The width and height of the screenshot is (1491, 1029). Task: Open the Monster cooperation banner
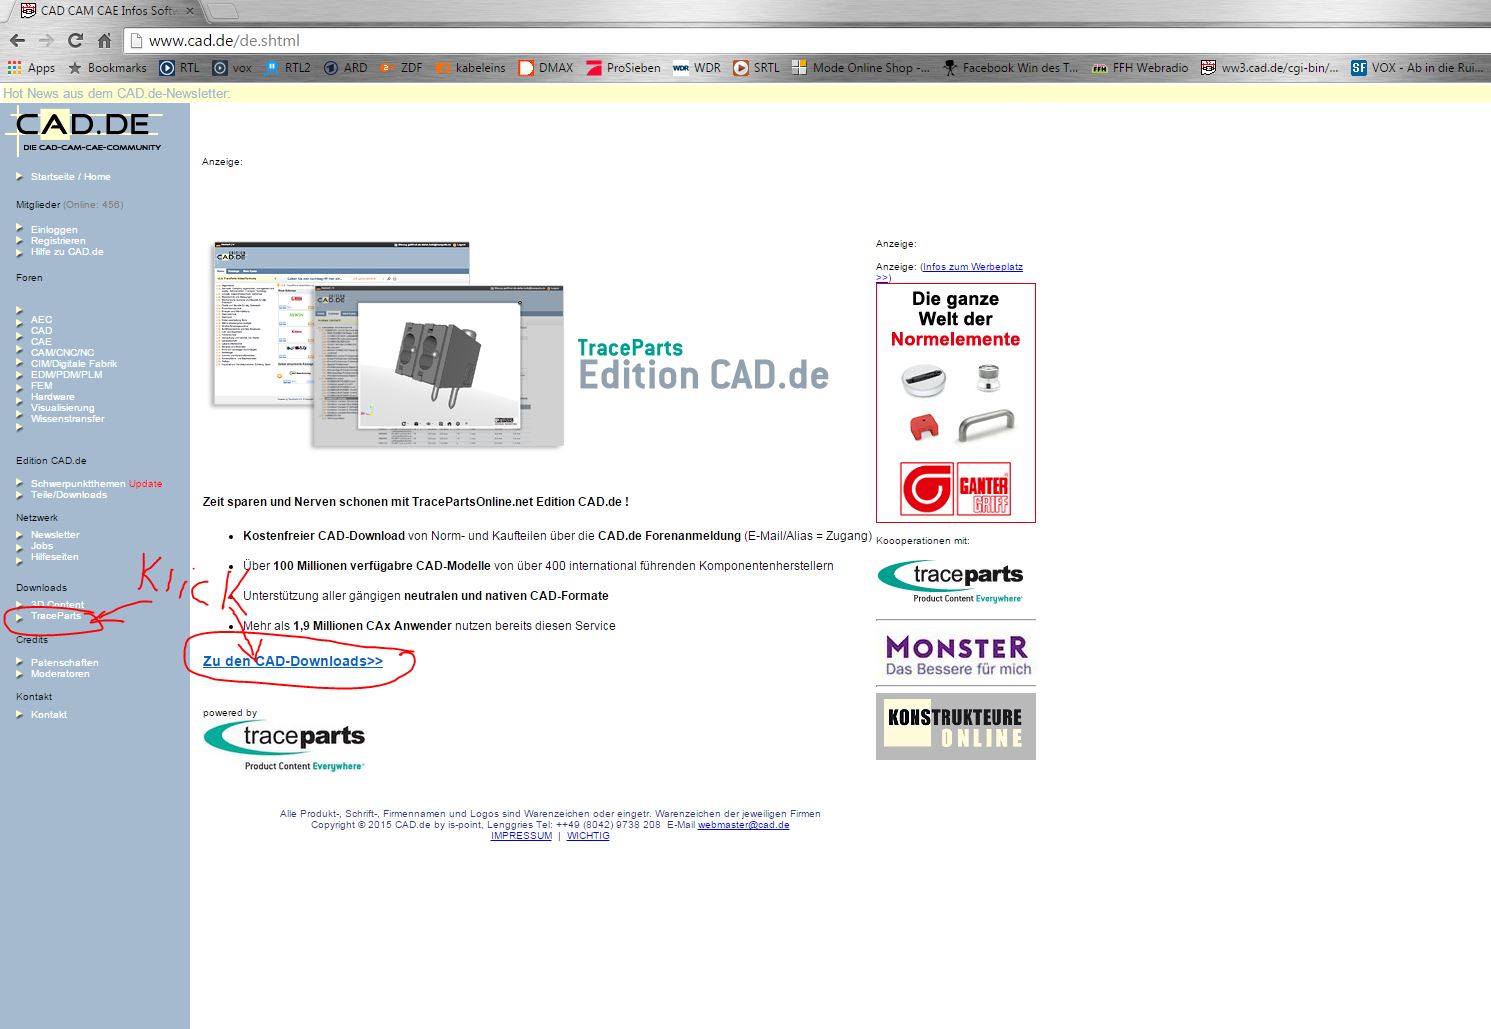pos(956,654)
